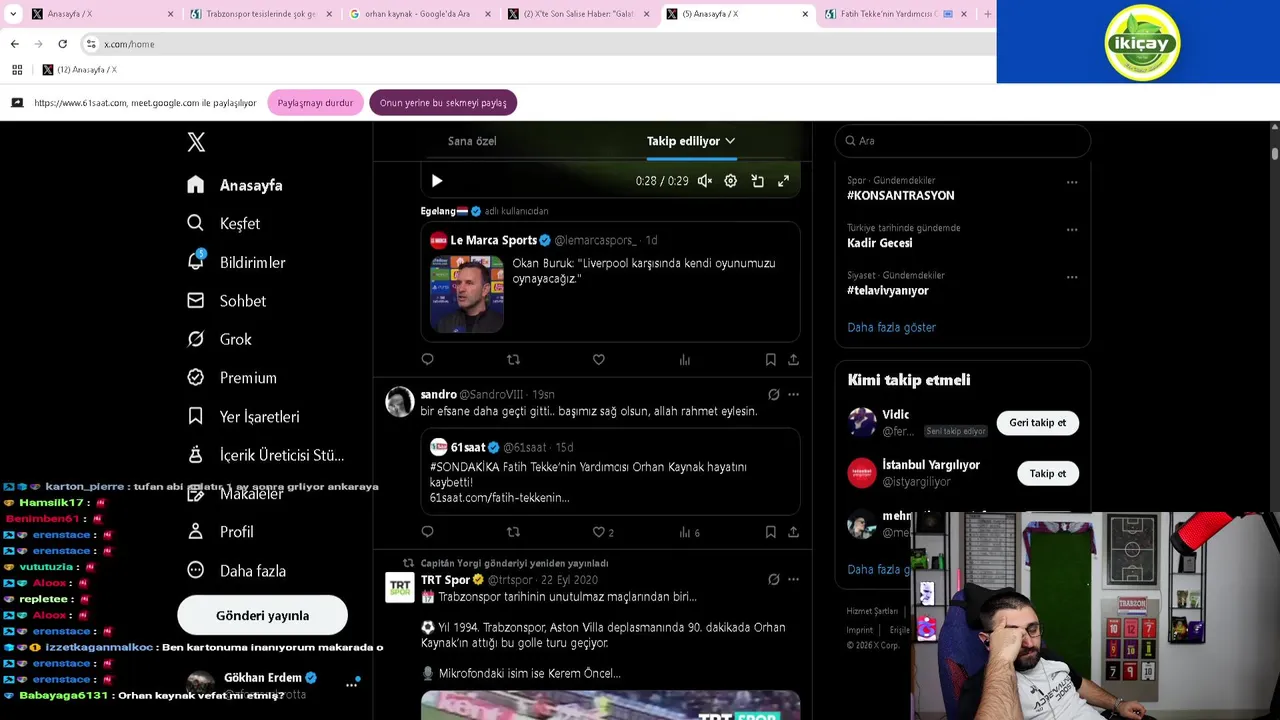Open Le Marca Sports quoted post thumbnail
This screenshot has width=1280, height=720.
point(467,294)
